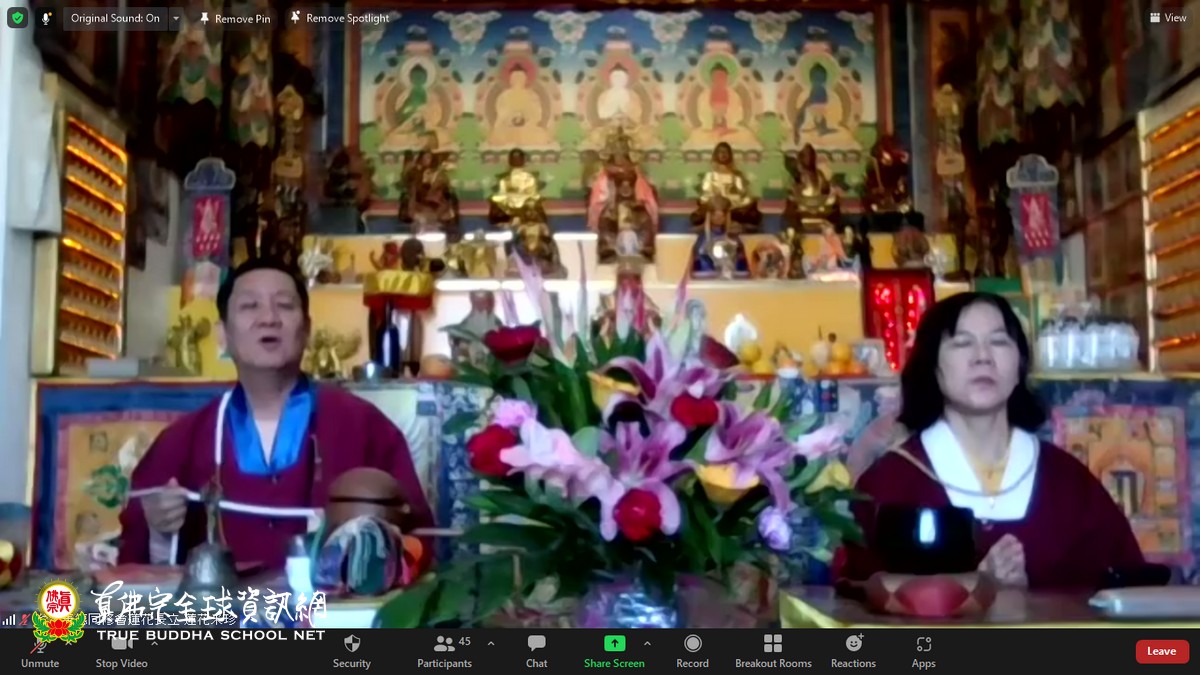The width and height of the screenshot is (1200, 675).
Task: Open the Participants panel
Action: [x=444, y=644]
